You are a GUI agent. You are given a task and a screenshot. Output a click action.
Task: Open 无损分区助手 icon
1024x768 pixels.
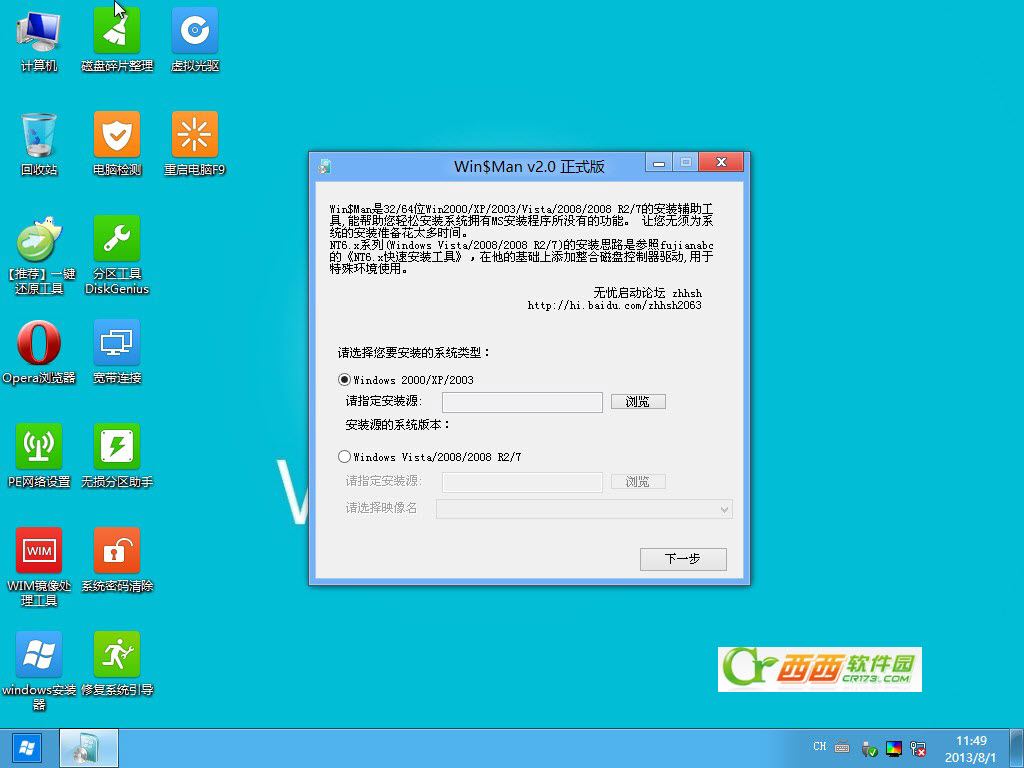pos(117,456)
